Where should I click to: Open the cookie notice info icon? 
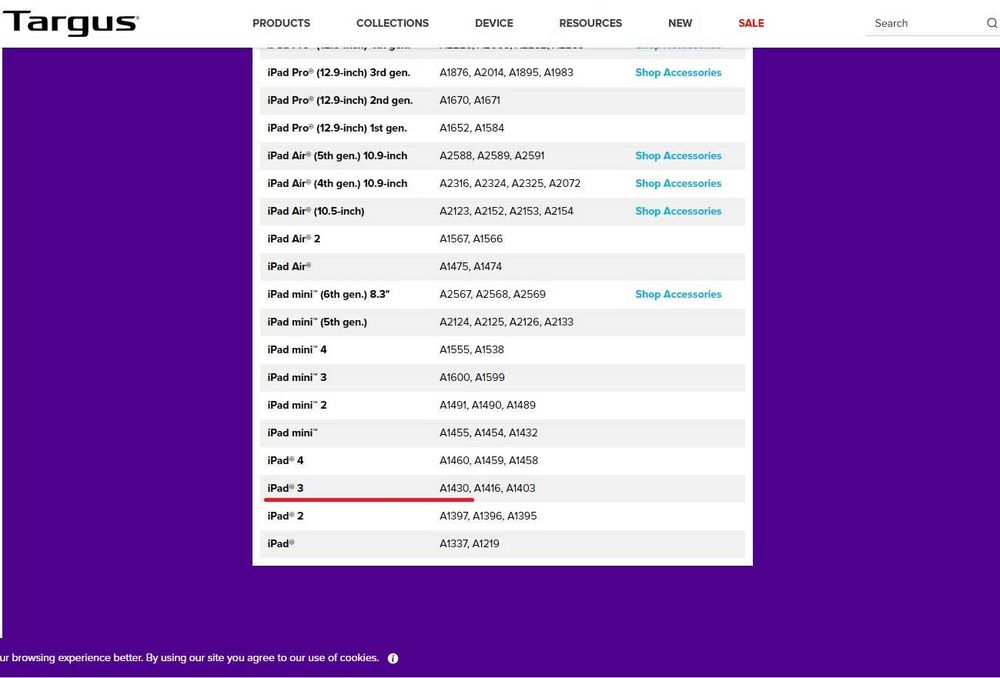tap(393, 658)
